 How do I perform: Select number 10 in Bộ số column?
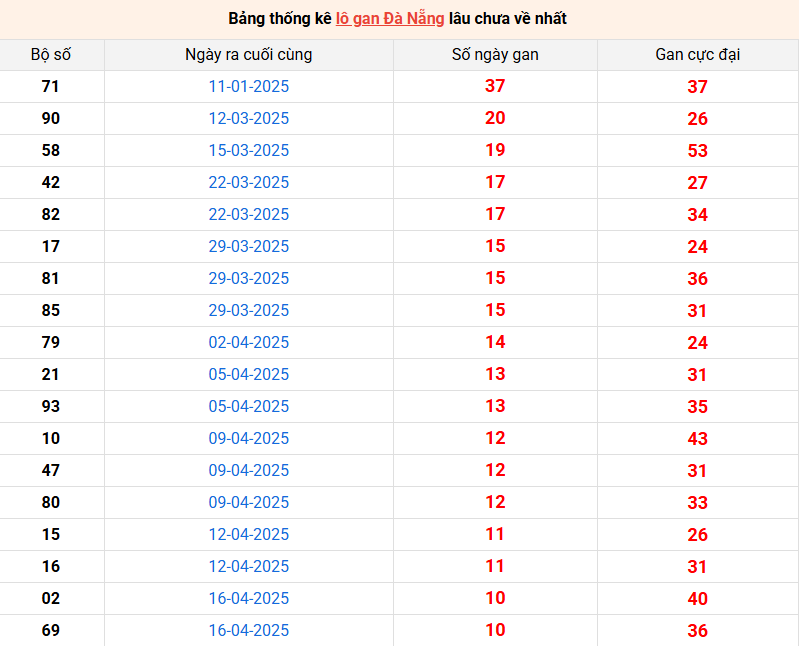click(x=50, y=439)
